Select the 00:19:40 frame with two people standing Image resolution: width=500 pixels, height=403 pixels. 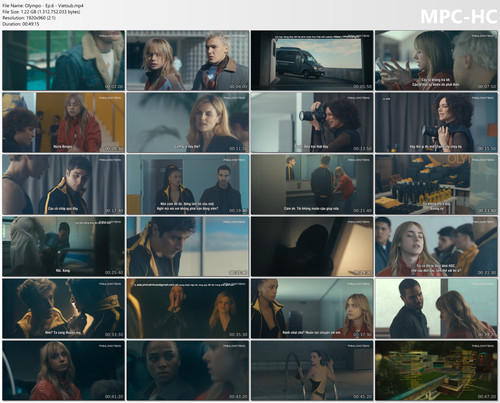click(x=188, y=184)
